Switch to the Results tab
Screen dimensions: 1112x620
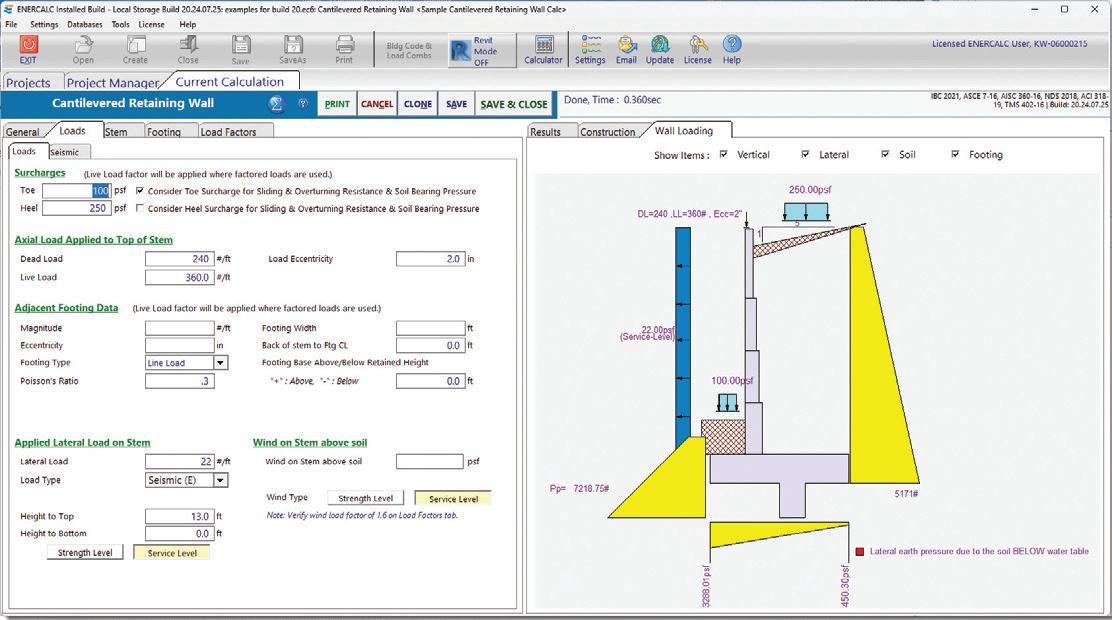545,132
